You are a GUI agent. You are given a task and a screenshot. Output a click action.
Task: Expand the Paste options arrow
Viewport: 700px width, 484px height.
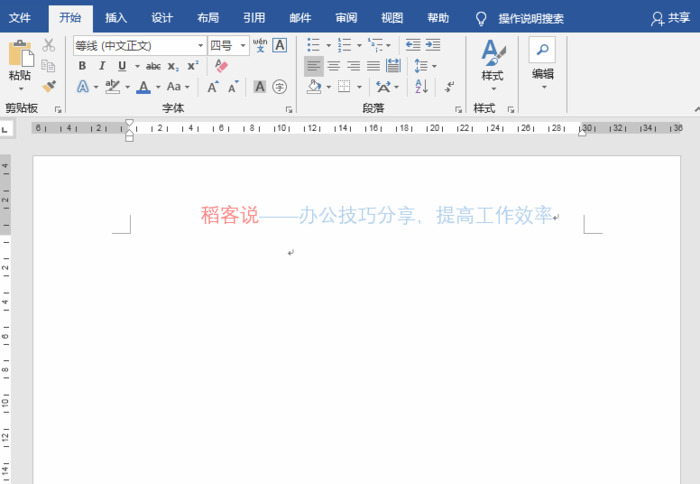coord(21,89)
